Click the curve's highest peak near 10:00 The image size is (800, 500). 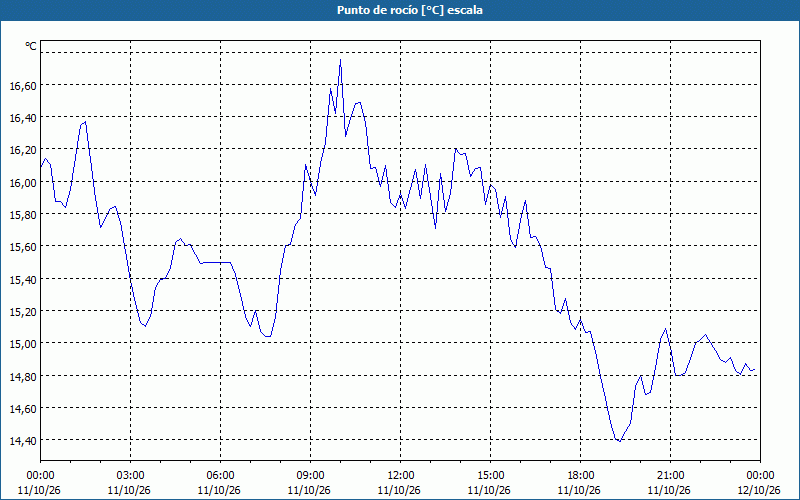[x=340, y=60]
